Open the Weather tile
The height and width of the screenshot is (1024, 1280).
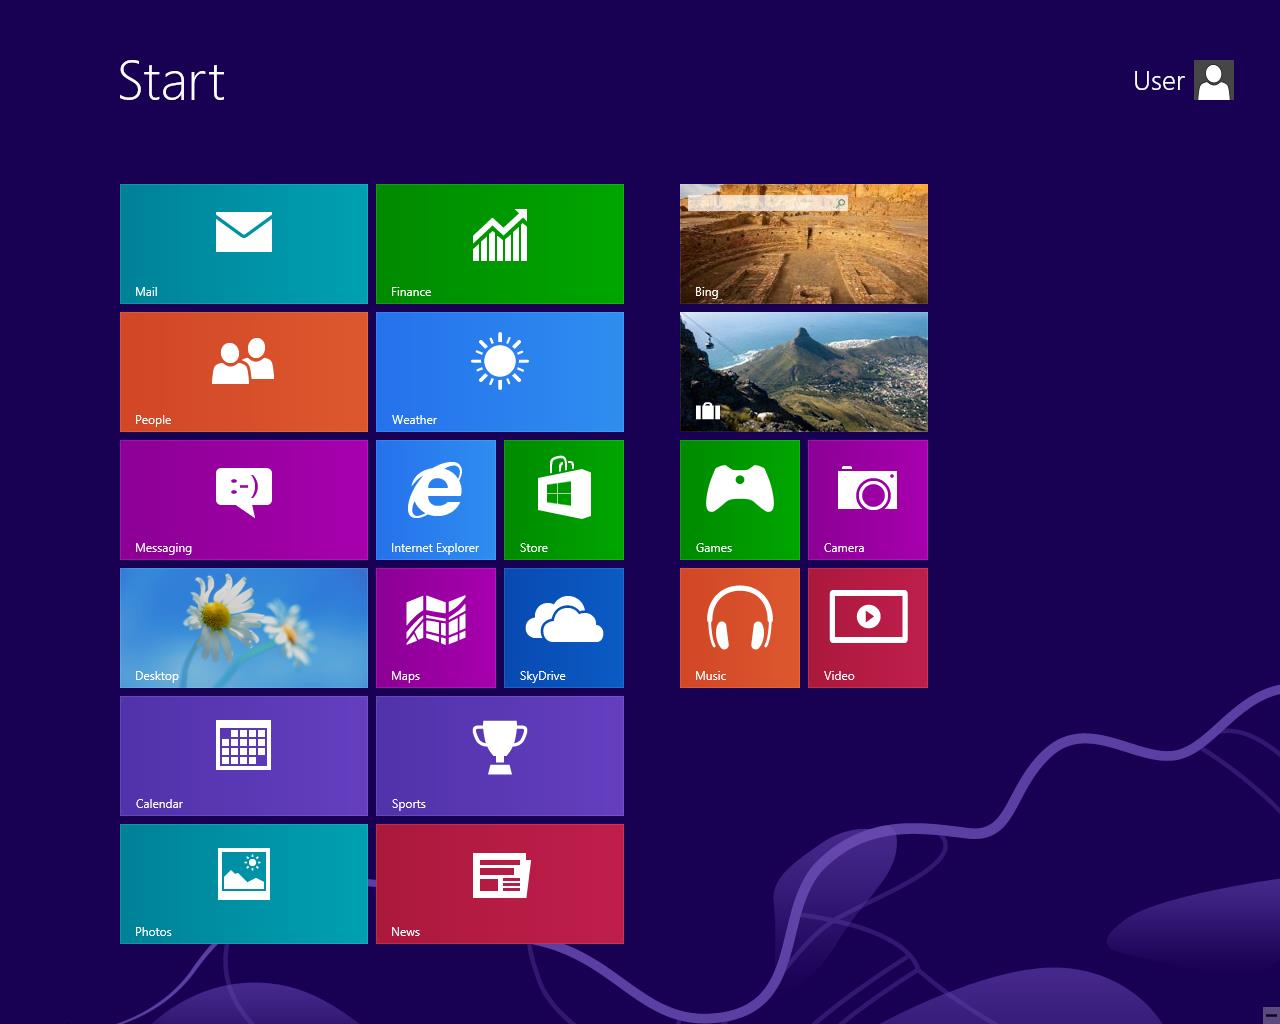pos(500,372)
